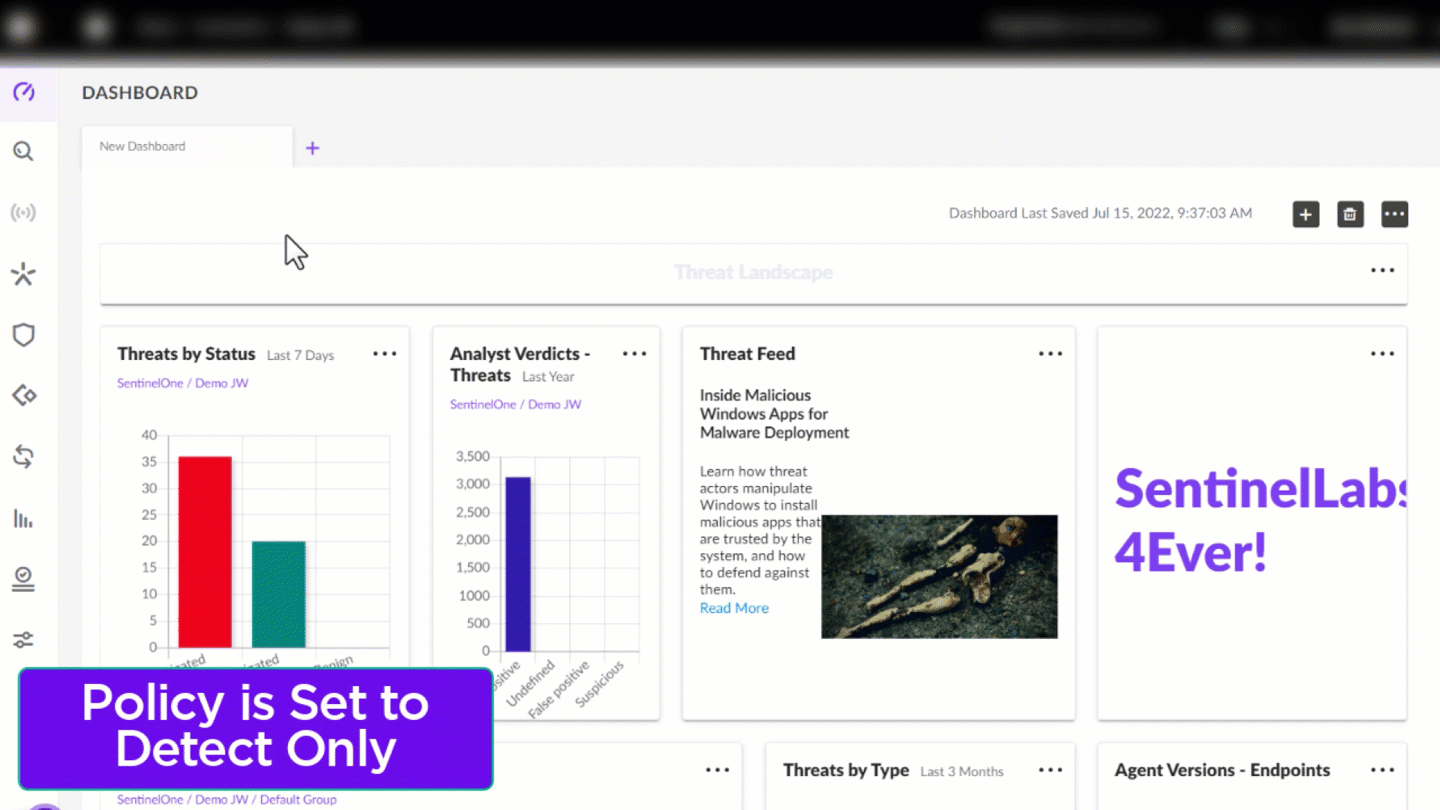Add a new dashboard tab with plus
The height and width of the screenshot is (810, 1440).
point(312,148)
